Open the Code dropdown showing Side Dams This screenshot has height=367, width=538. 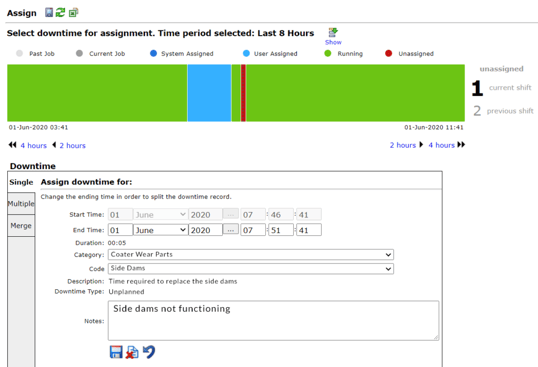coord(251,269)
